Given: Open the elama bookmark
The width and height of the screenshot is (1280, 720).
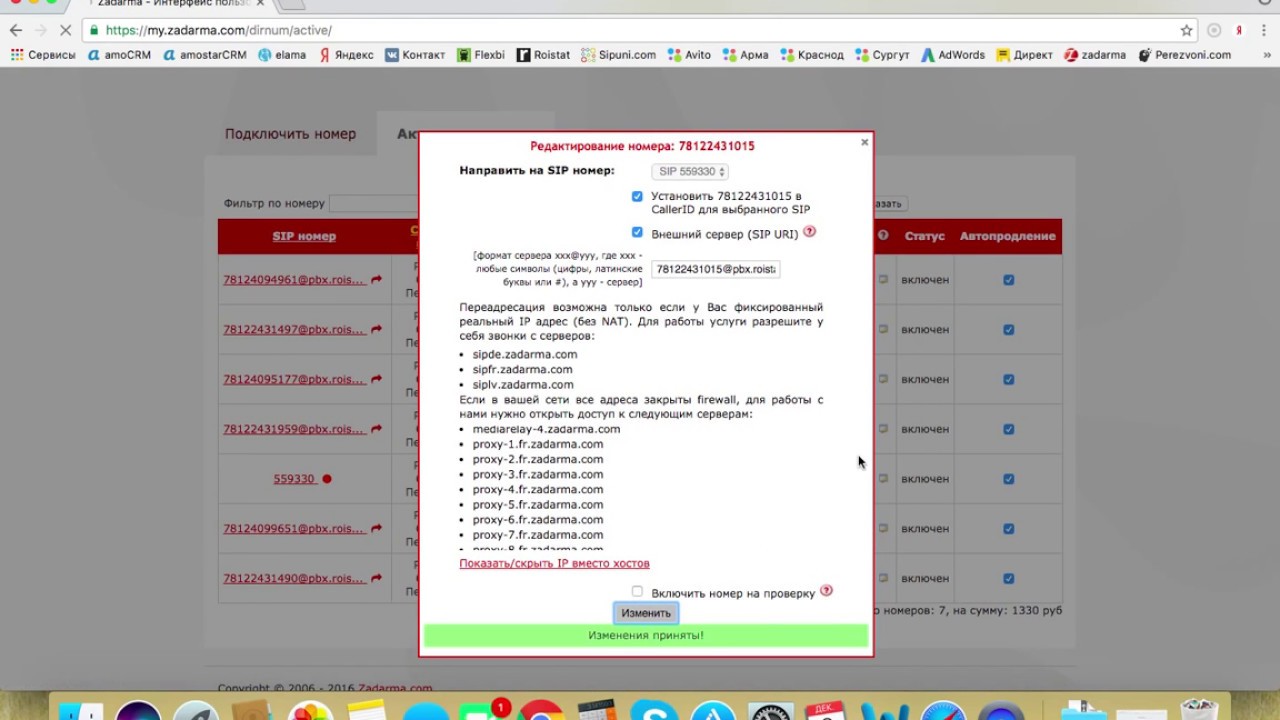Looking at the screenshot, I should coord(282,55).
